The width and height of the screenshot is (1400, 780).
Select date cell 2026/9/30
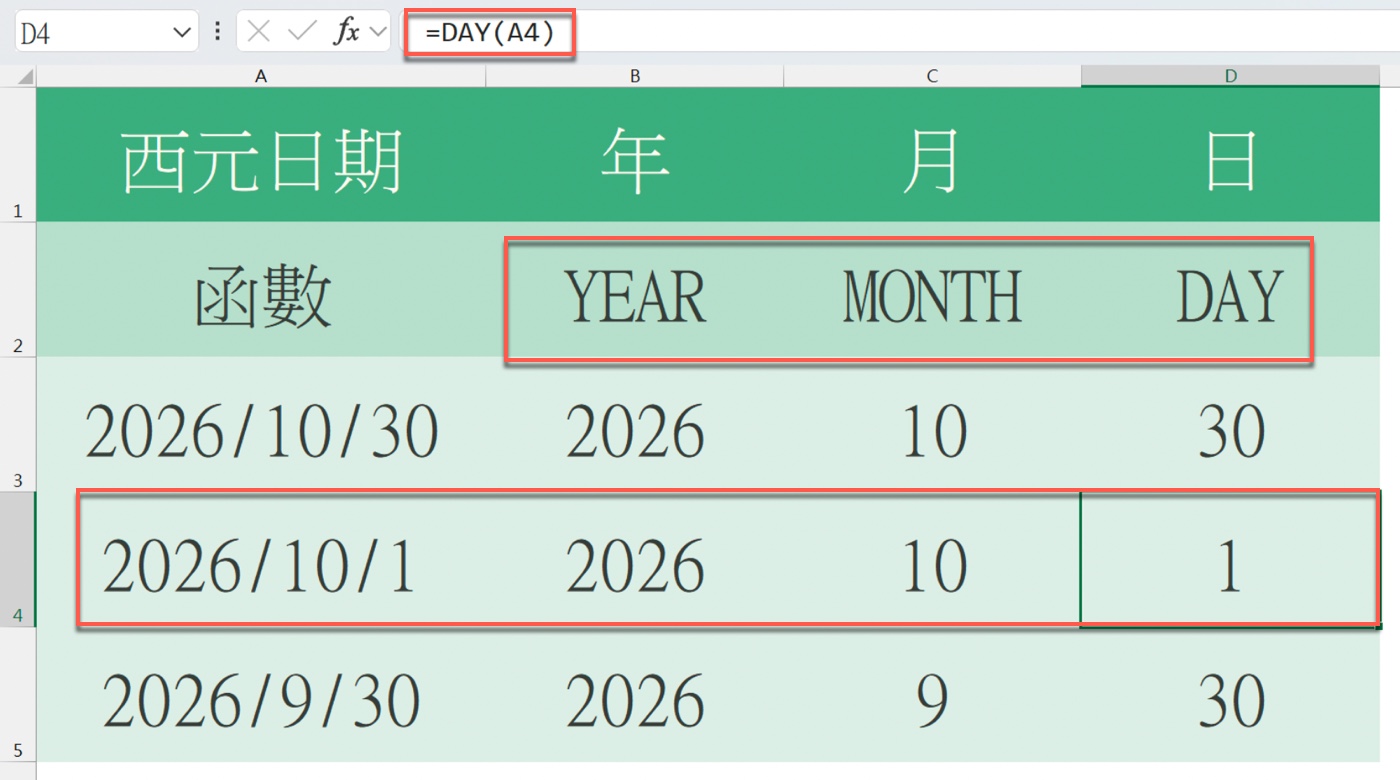261,694
